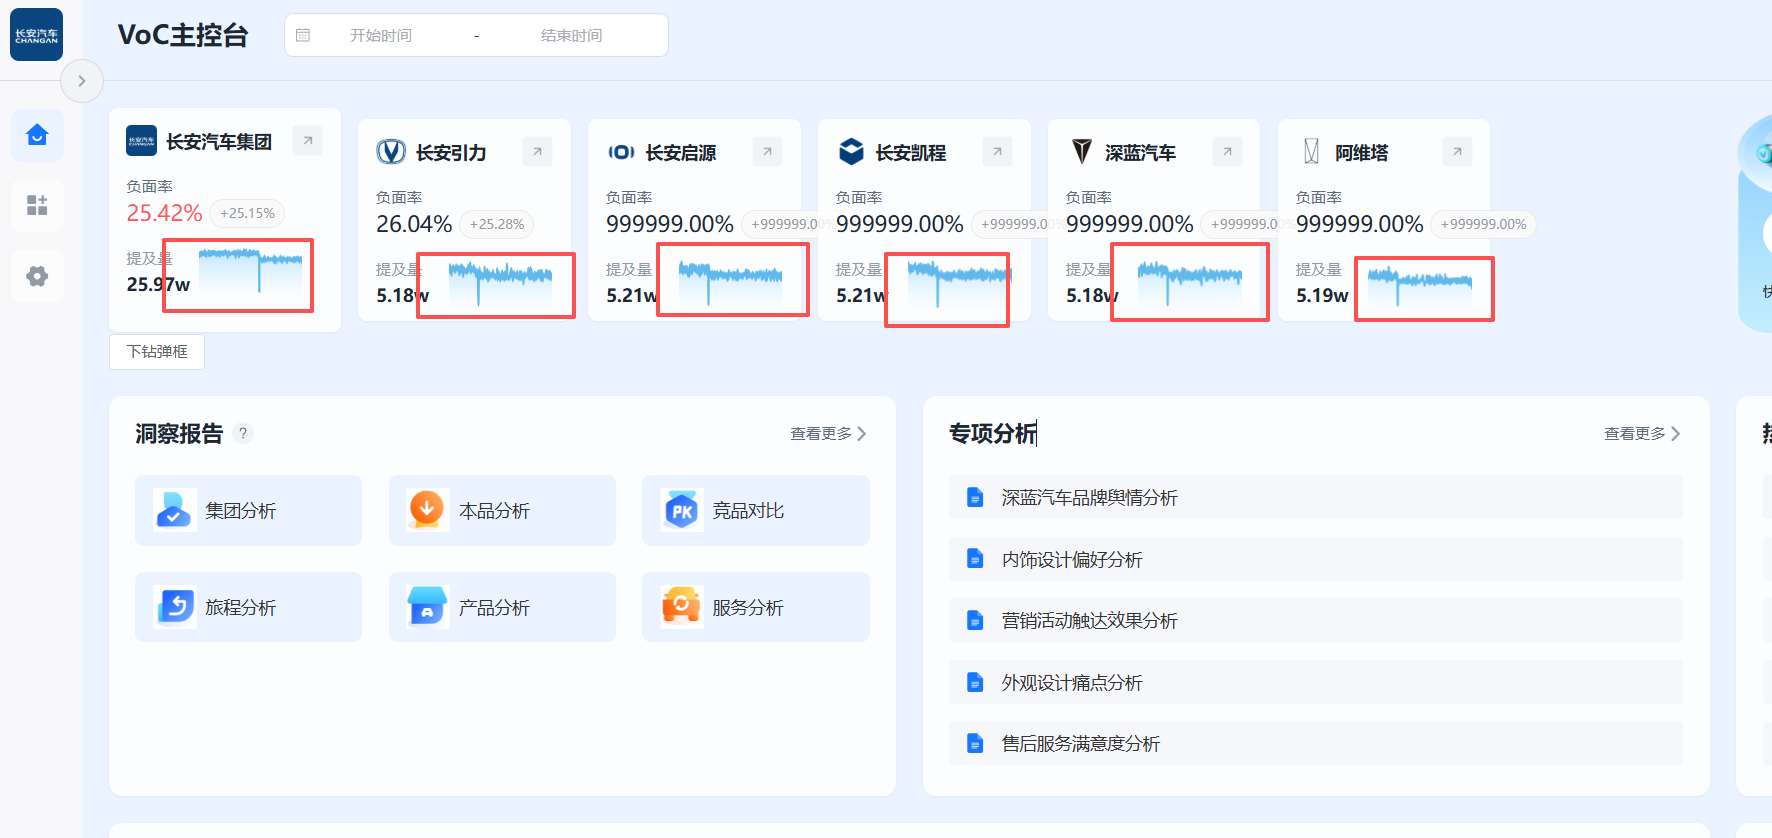Open 长安引力 card's arrow icon
The width and height of the screenshot is (1772, 838).
[x=537, y=152]
